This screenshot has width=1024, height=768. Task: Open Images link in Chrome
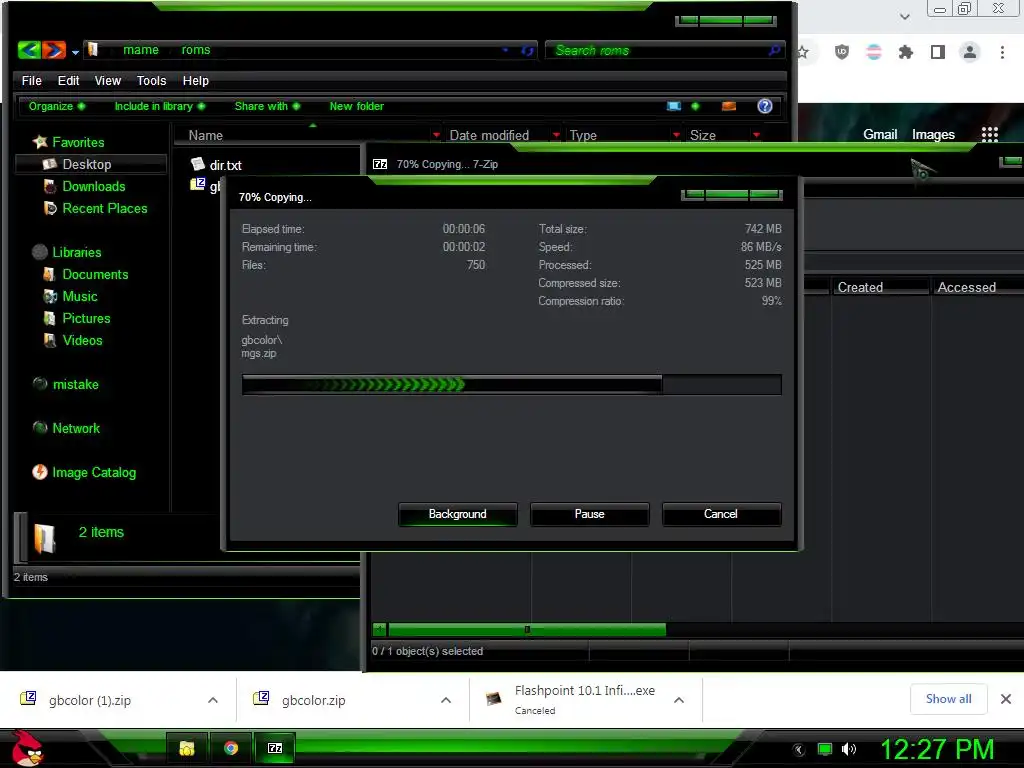click(x=933, y=135)
